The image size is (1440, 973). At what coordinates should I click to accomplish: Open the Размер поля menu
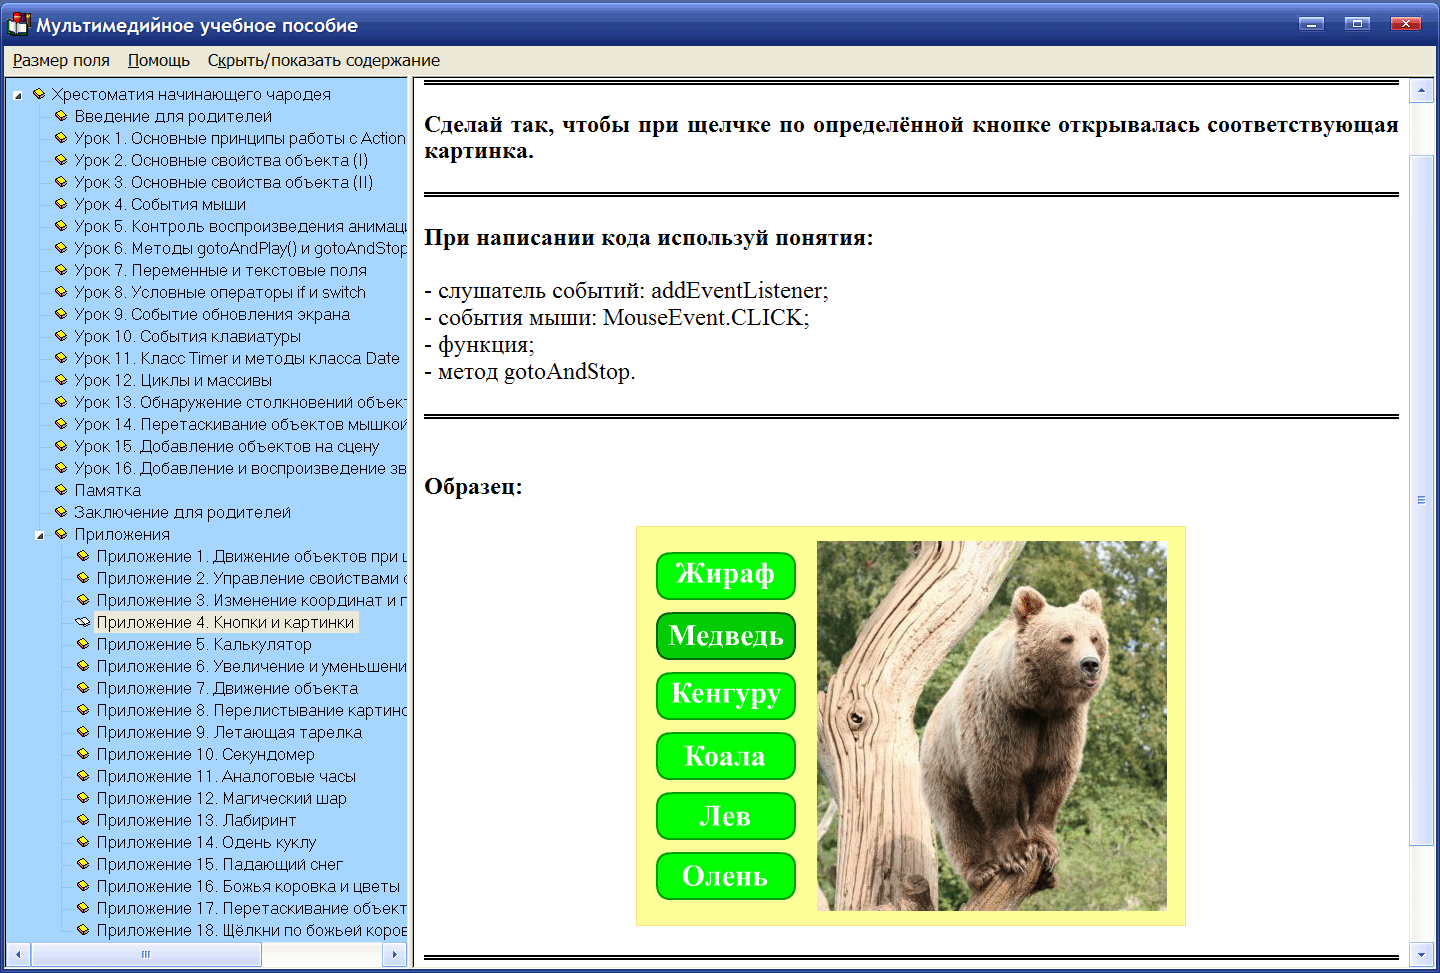(x=61, y=60)
